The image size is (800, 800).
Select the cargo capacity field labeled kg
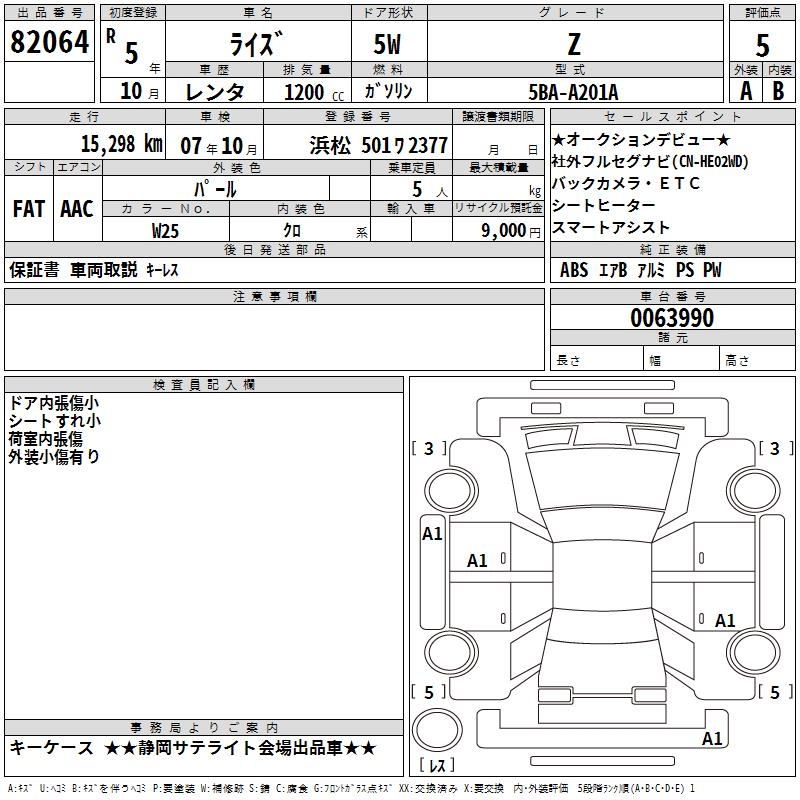(x=498, y=188)
